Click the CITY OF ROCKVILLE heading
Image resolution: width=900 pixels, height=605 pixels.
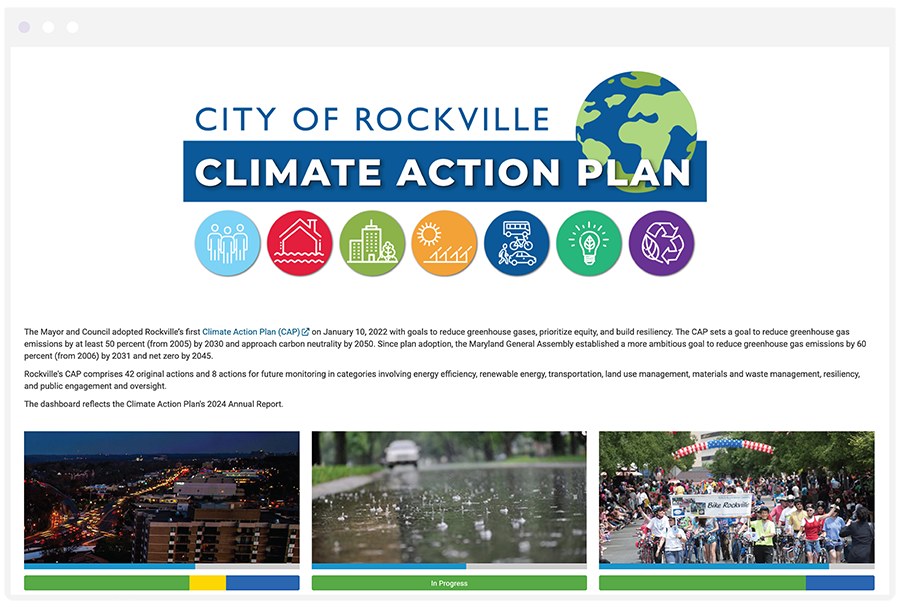point(372,119)
